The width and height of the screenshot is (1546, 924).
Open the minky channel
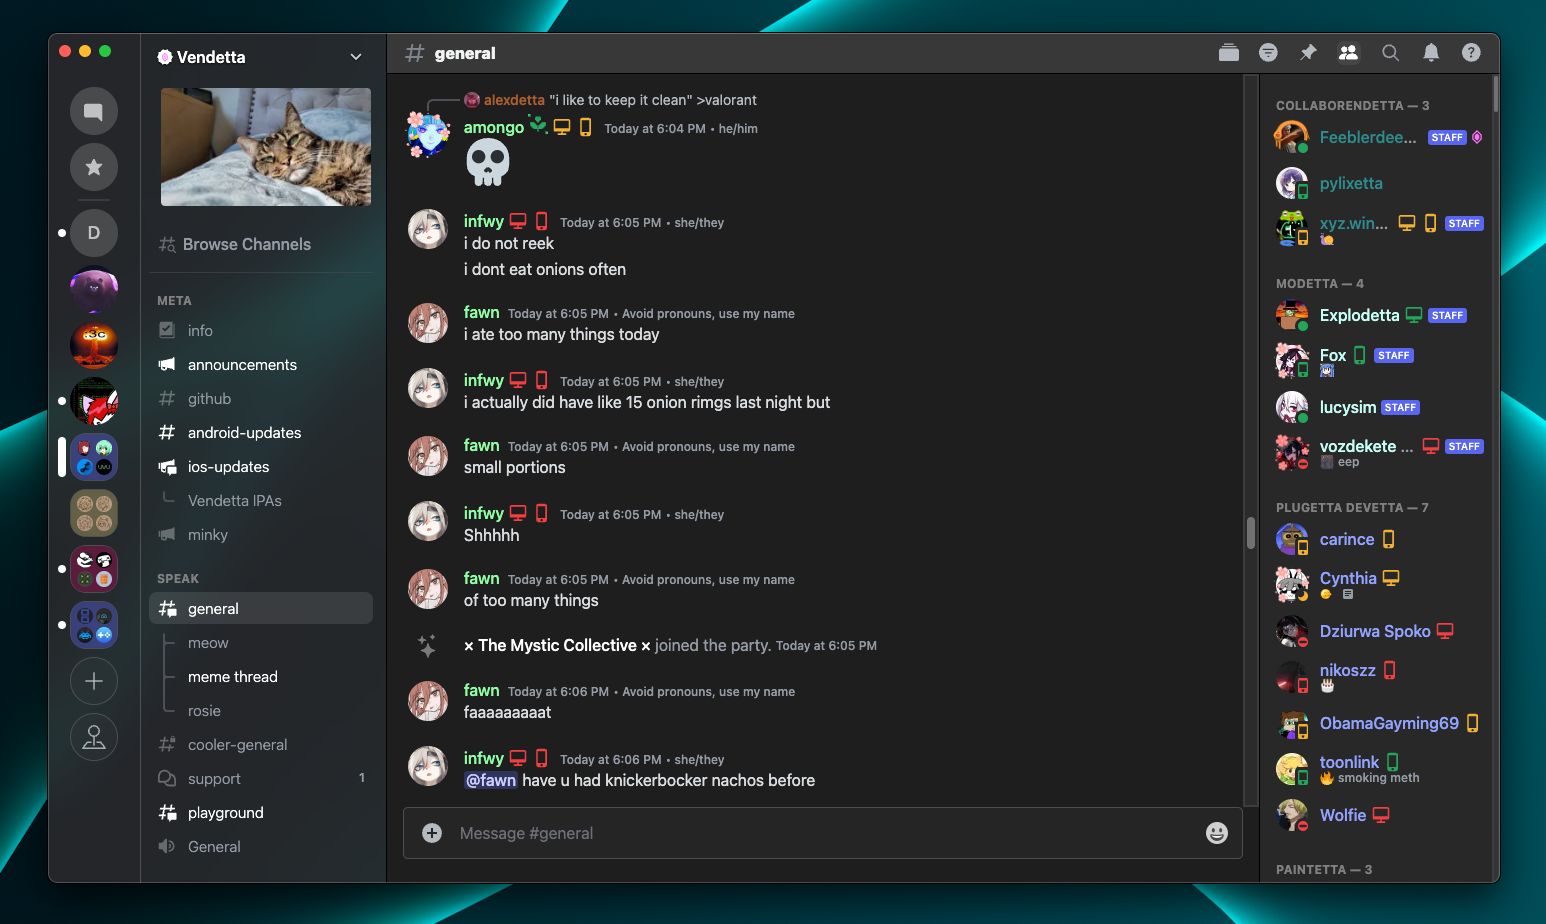(x=261, y=534)
